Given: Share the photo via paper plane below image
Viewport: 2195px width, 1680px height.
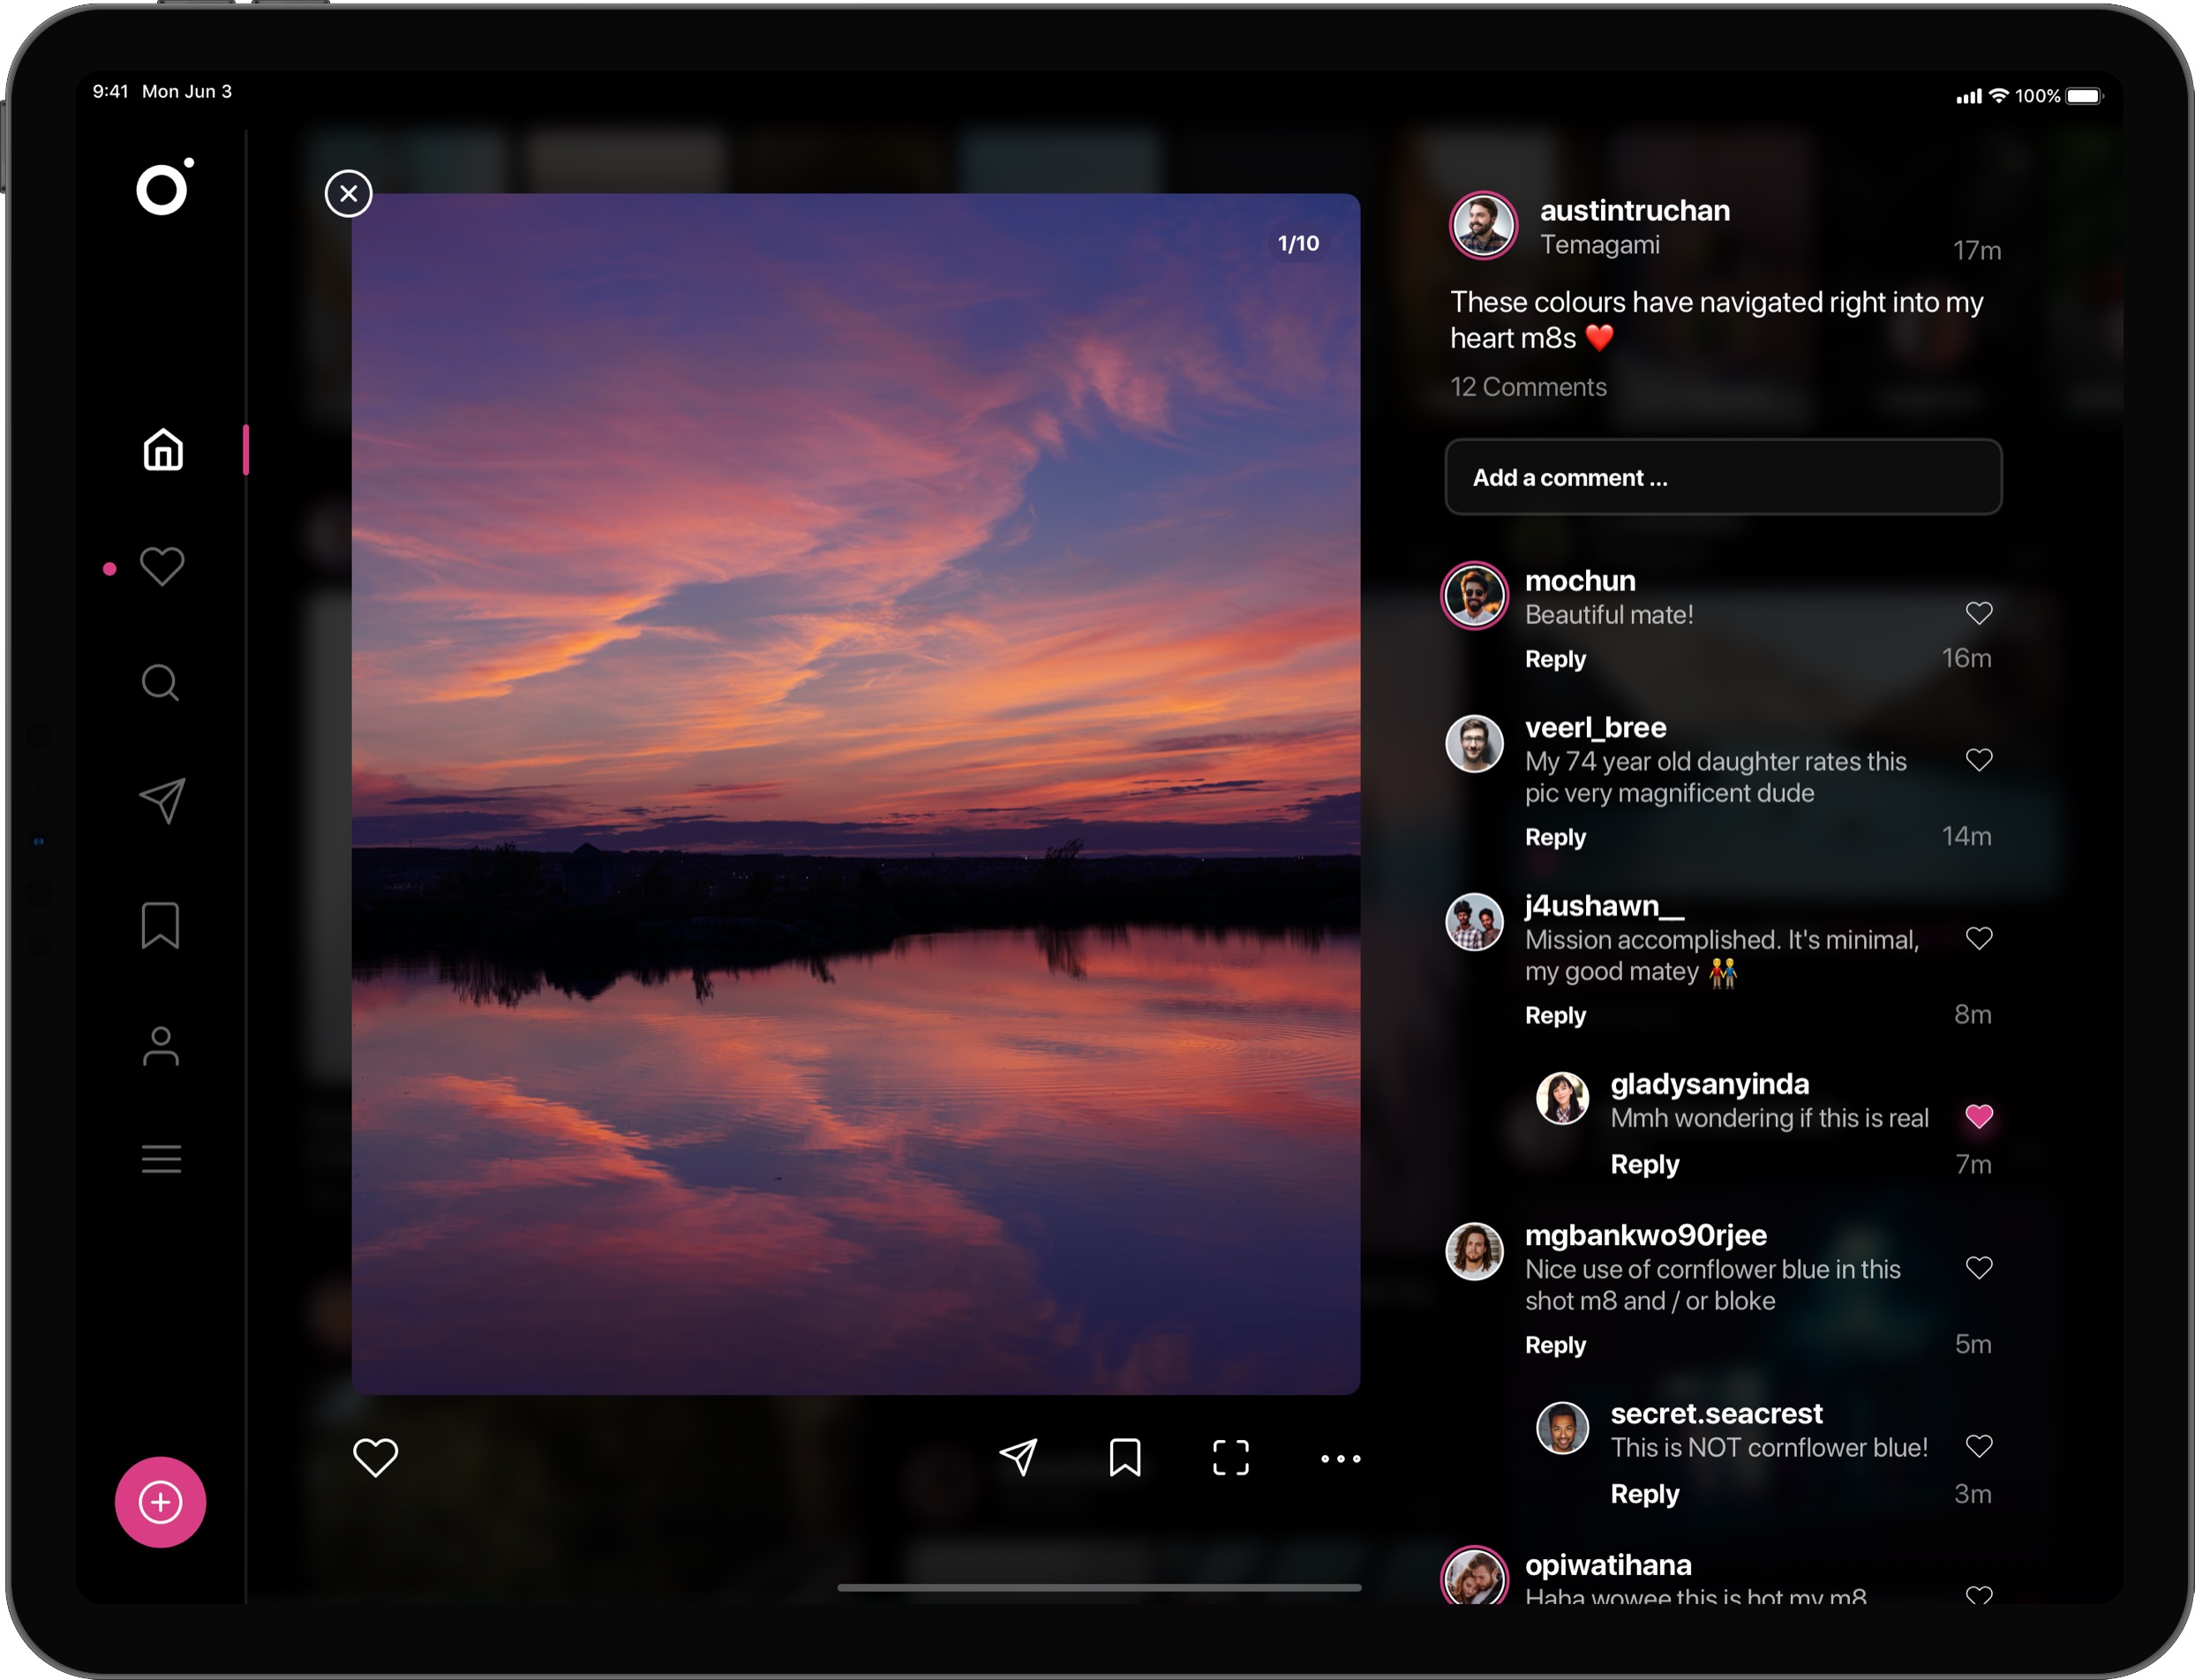Looking at the screenshot, I should [x=1018, y=1457].
